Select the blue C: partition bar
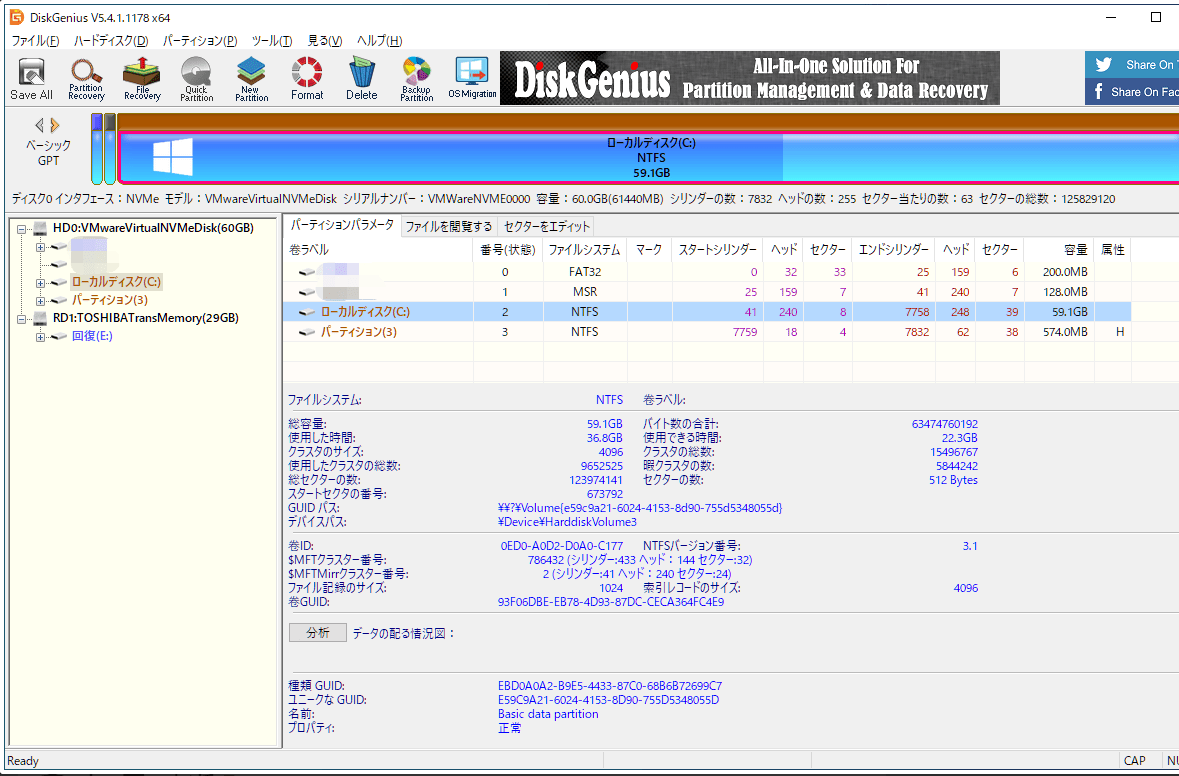1179x776 pixels. coord(650,157)
